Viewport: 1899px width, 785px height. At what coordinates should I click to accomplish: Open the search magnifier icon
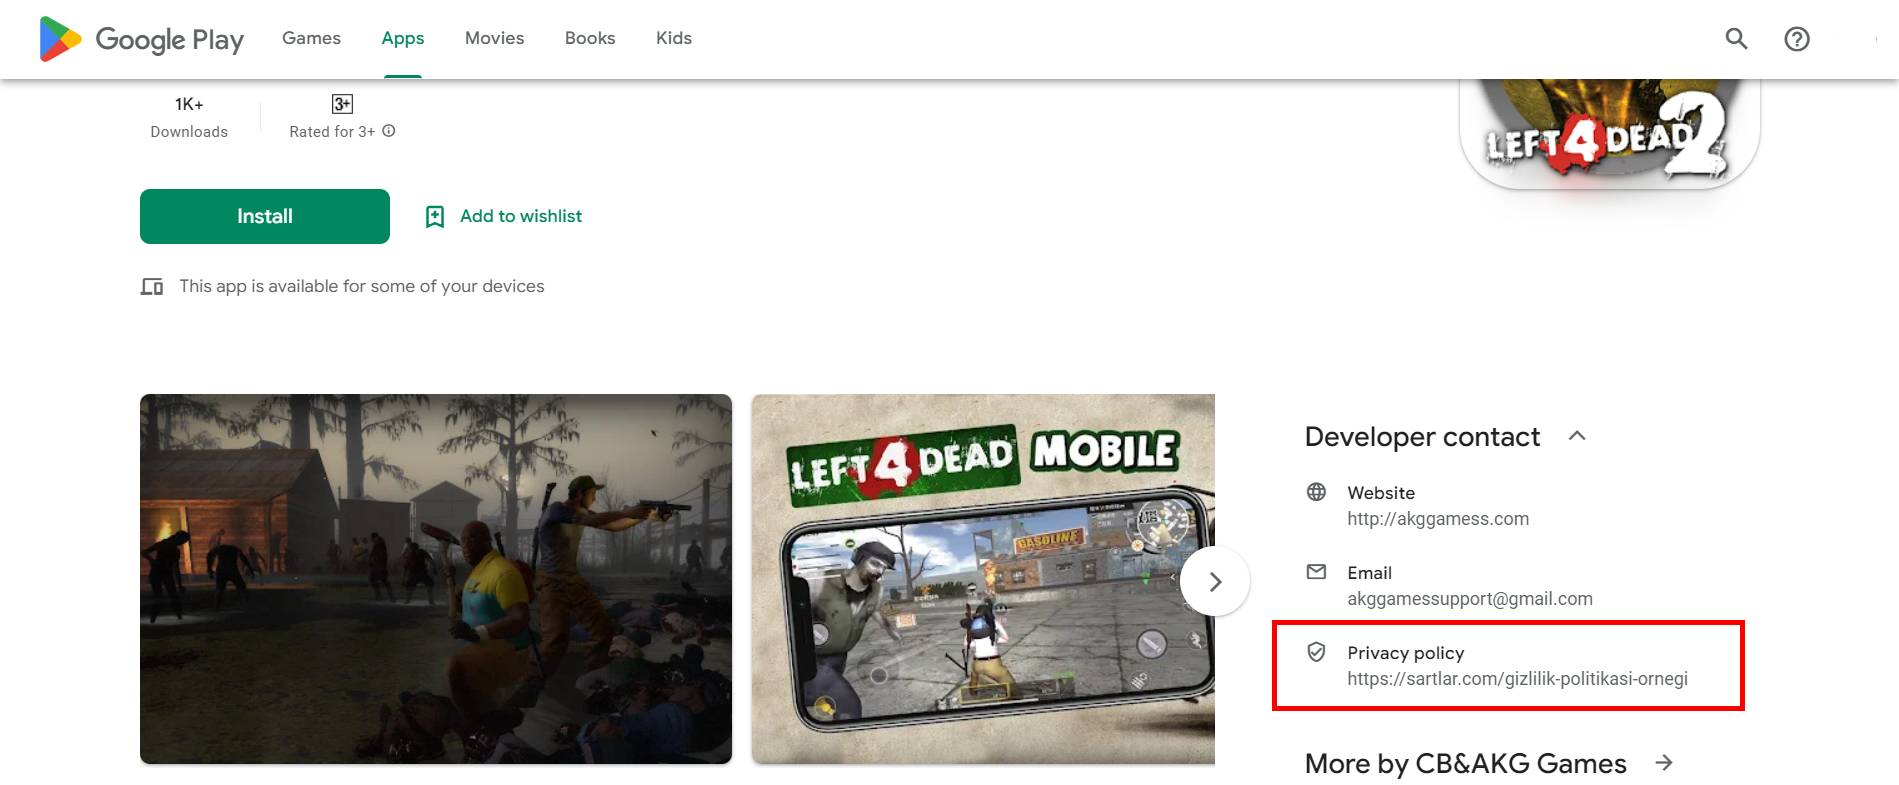point(1736,39)
